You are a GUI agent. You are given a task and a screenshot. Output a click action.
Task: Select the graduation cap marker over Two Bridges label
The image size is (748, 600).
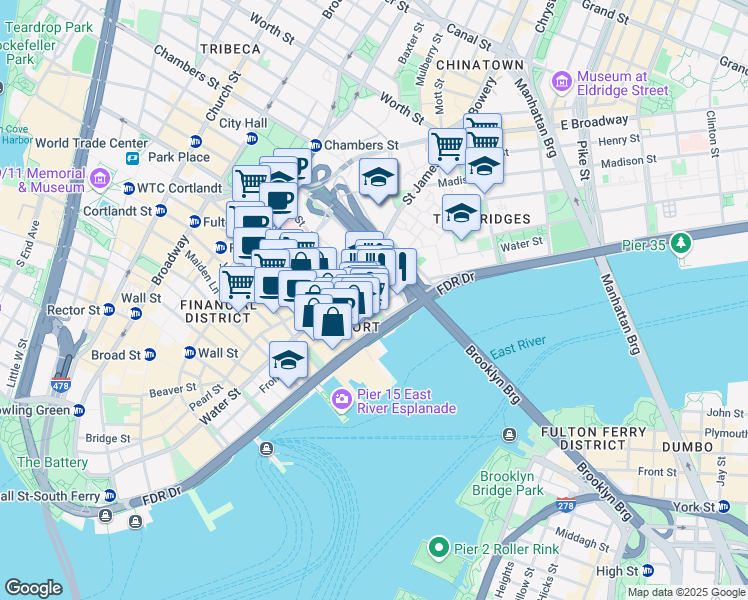coord(461,213)
